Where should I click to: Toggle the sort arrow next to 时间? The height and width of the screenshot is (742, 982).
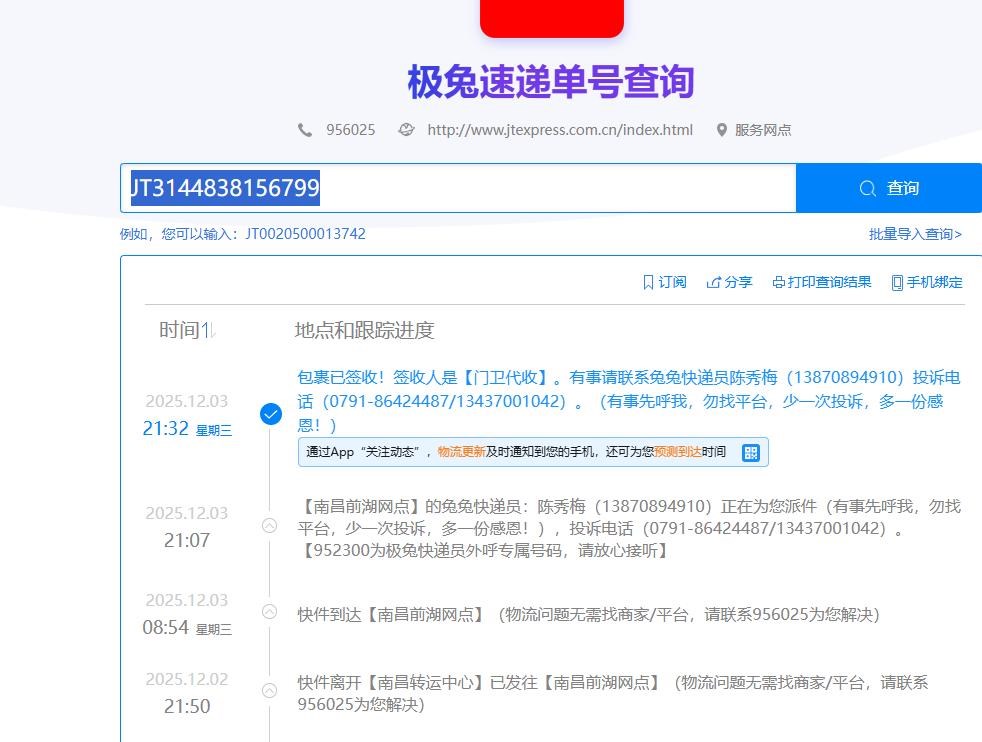(x=210, y=331)
